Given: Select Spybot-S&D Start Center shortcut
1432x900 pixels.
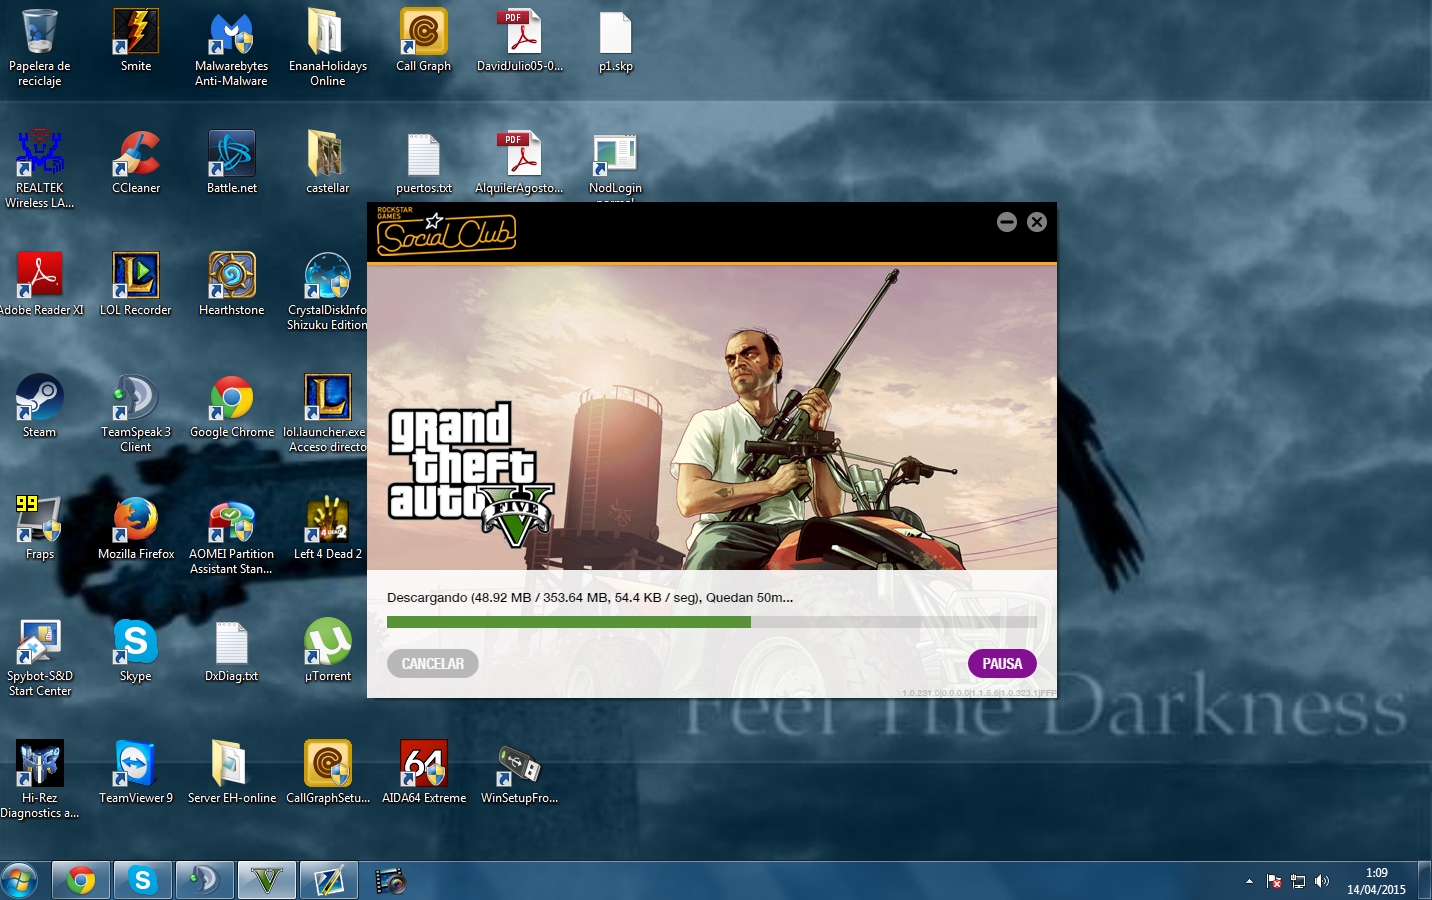Looking at the screenshot, I should pos(40,656).
